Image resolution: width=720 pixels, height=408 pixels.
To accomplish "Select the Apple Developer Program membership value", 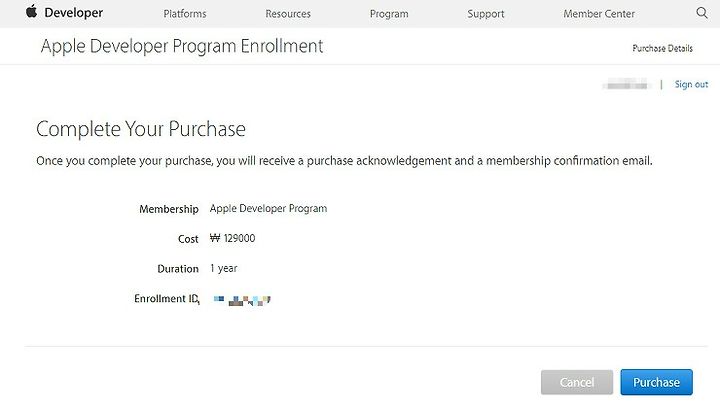I will click(x=269, y=209).
